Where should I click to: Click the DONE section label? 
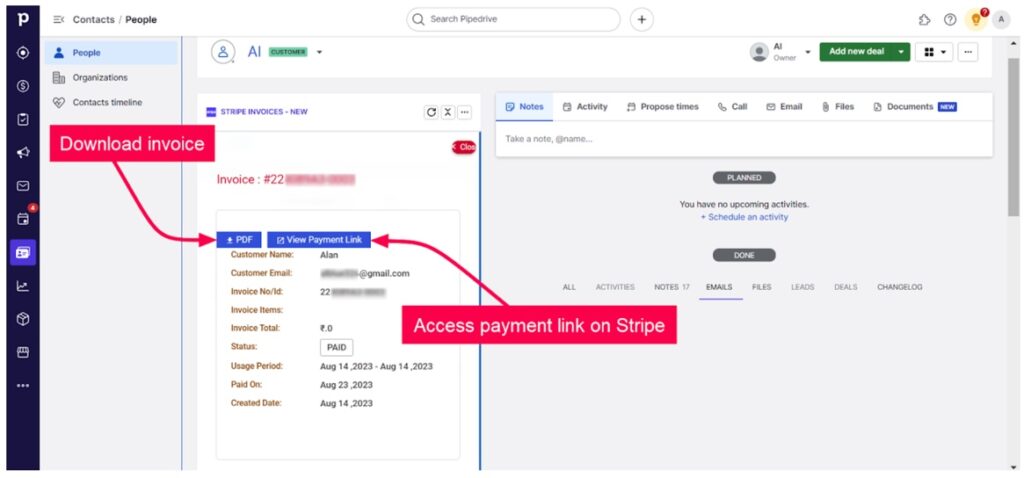coord(744,255)
